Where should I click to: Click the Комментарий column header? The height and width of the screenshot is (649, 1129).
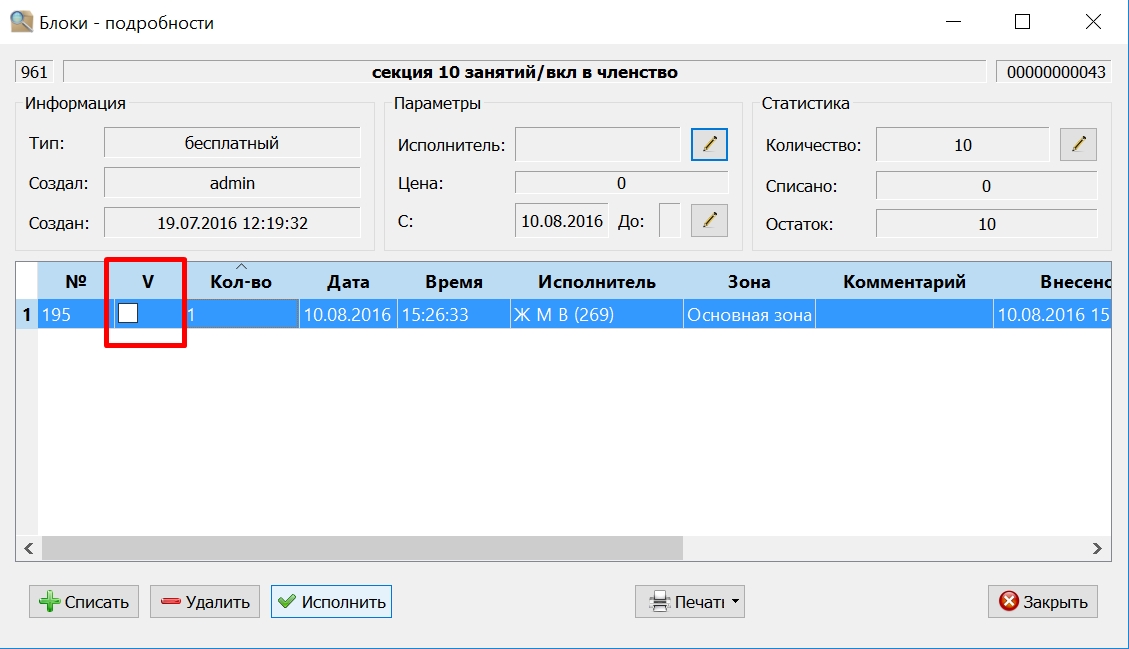tap(904, 282)
